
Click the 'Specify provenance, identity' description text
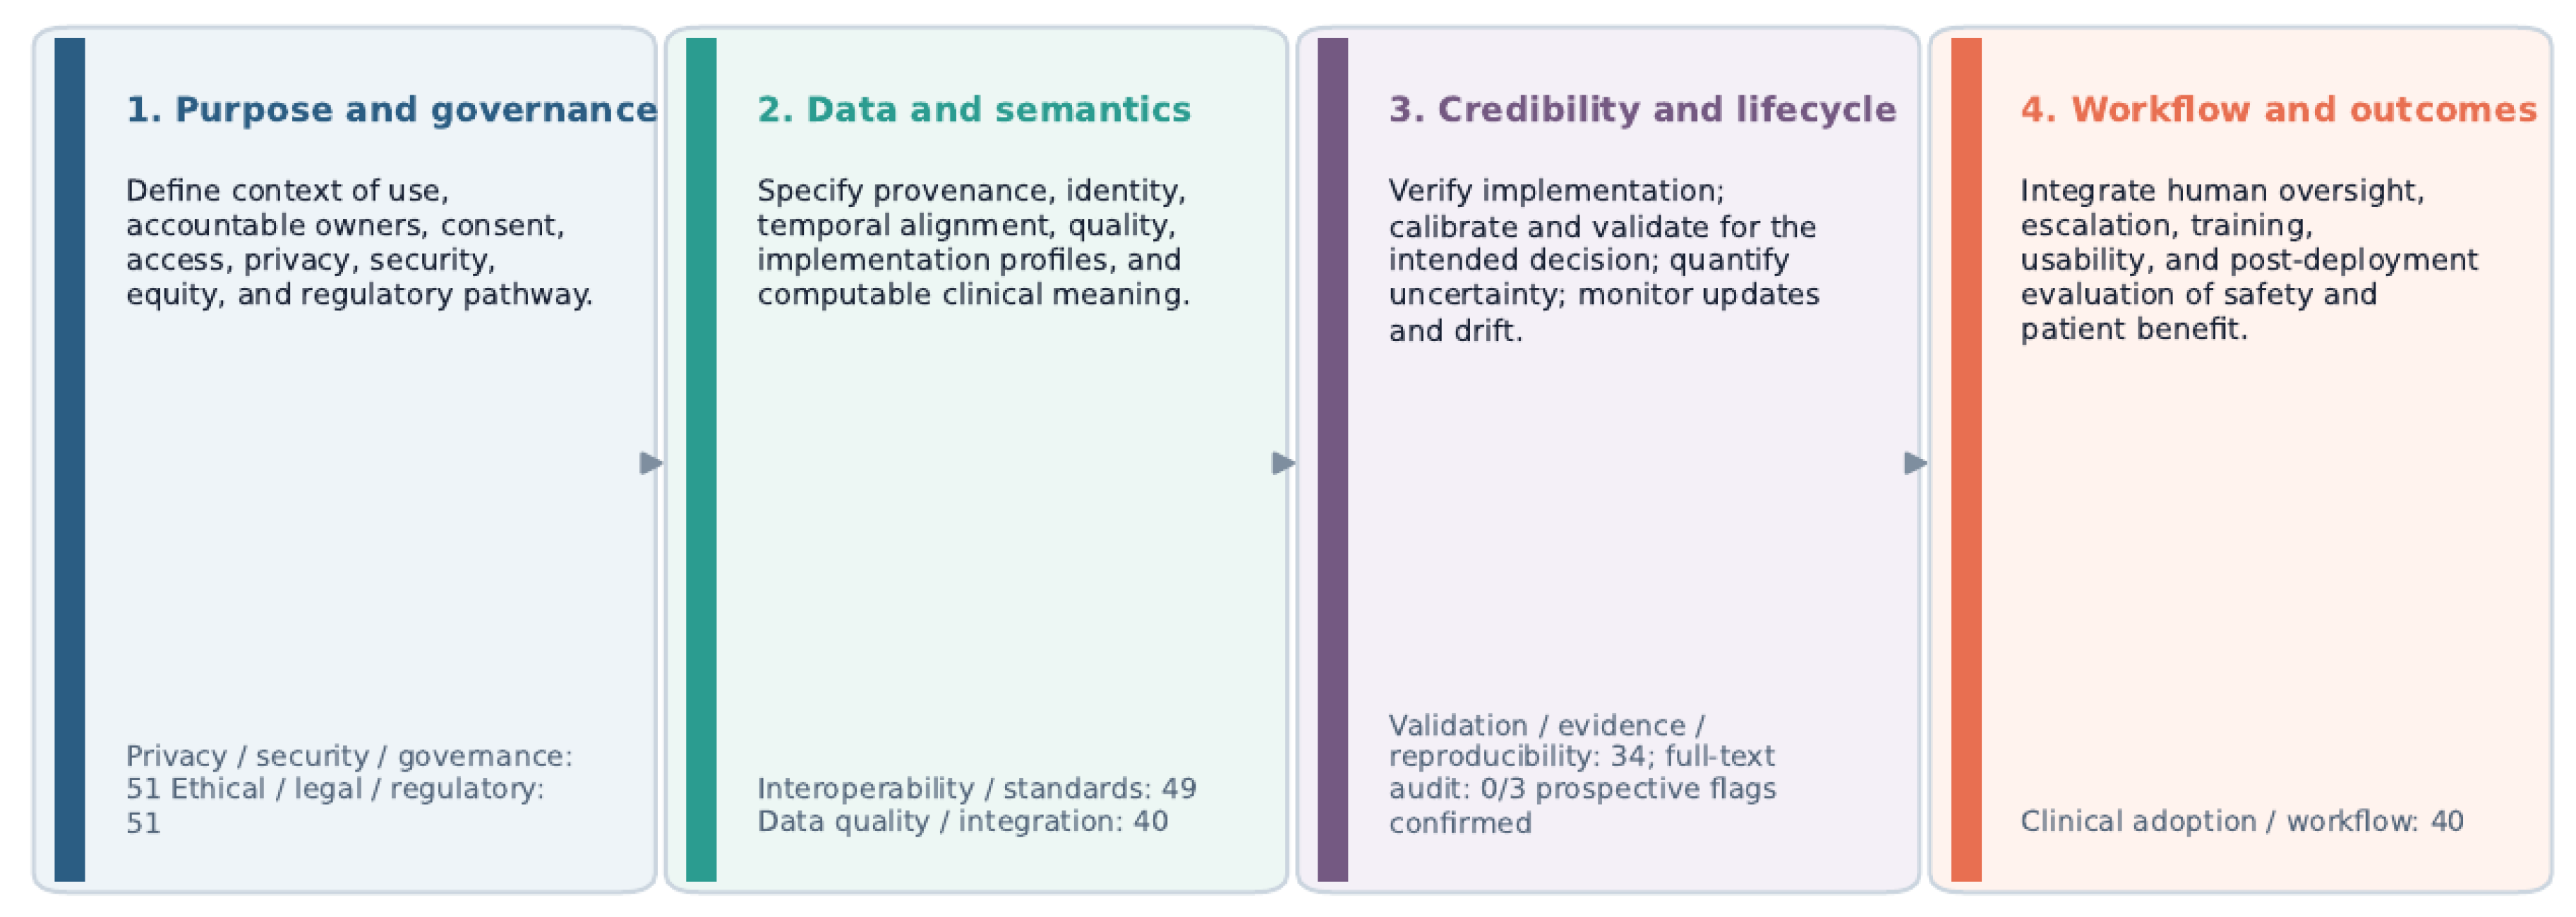point(973,242)
